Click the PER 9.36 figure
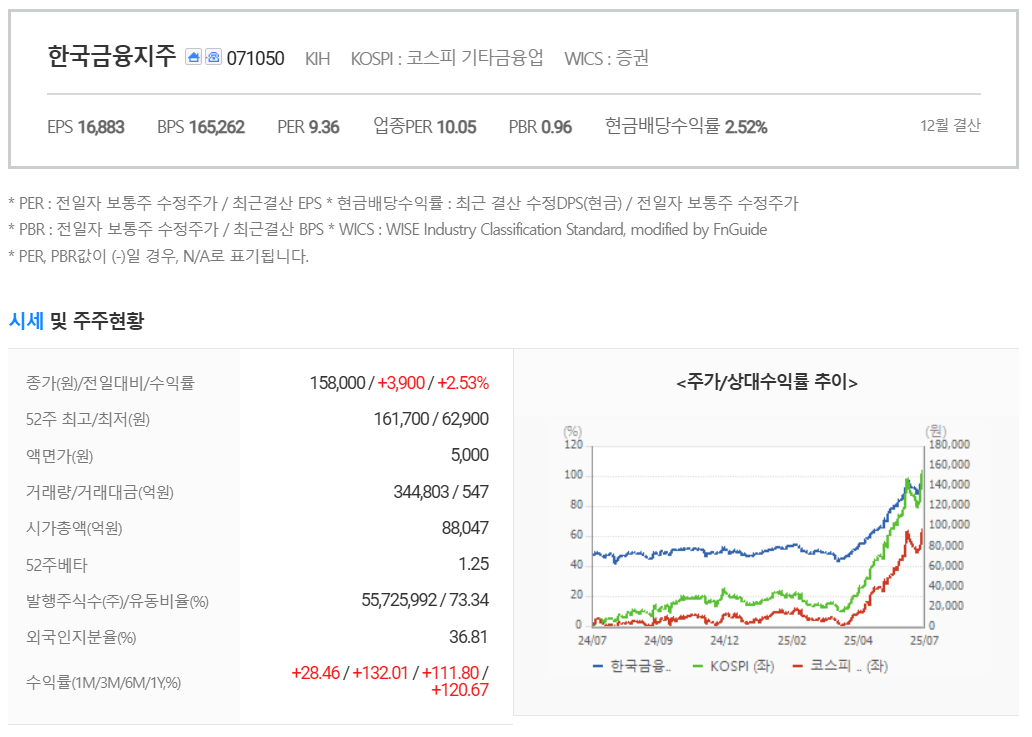 tap(308, 127)
